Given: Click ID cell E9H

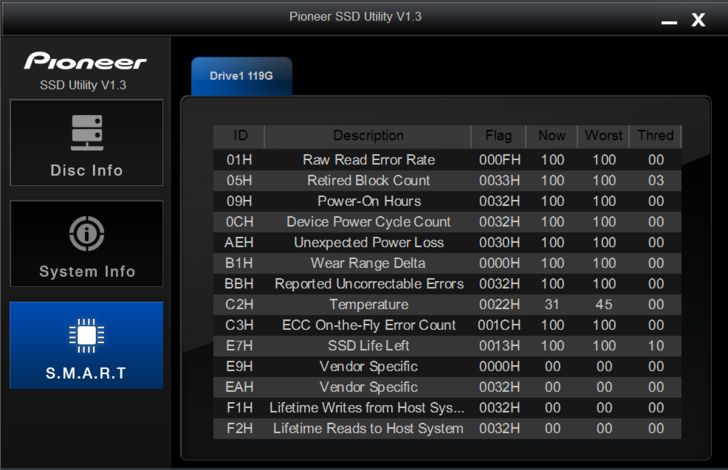Looking at the screenshot, I should (x=239, y=366).
